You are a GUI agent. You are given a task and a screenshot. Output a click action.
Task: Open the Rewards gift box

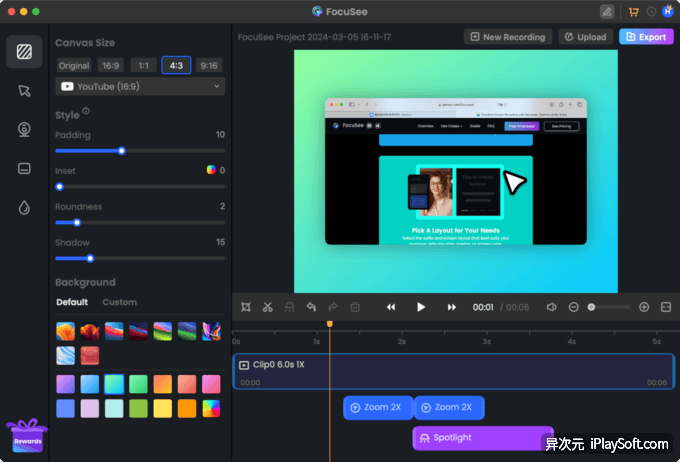27,436
